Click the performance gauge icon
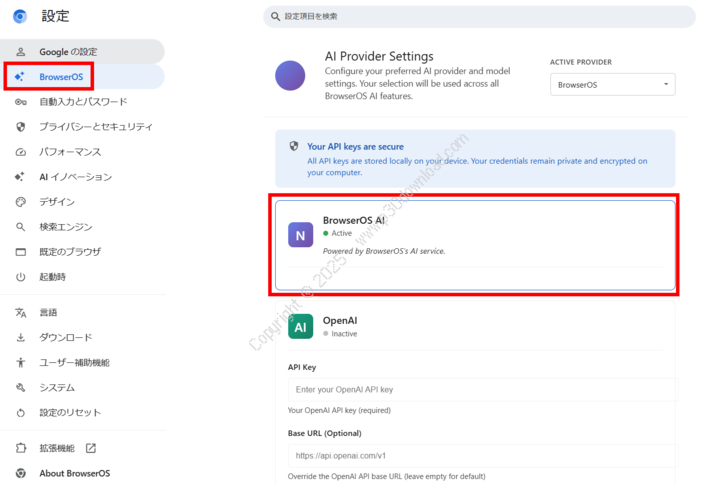721x485 pixels. tap(20, 152)
